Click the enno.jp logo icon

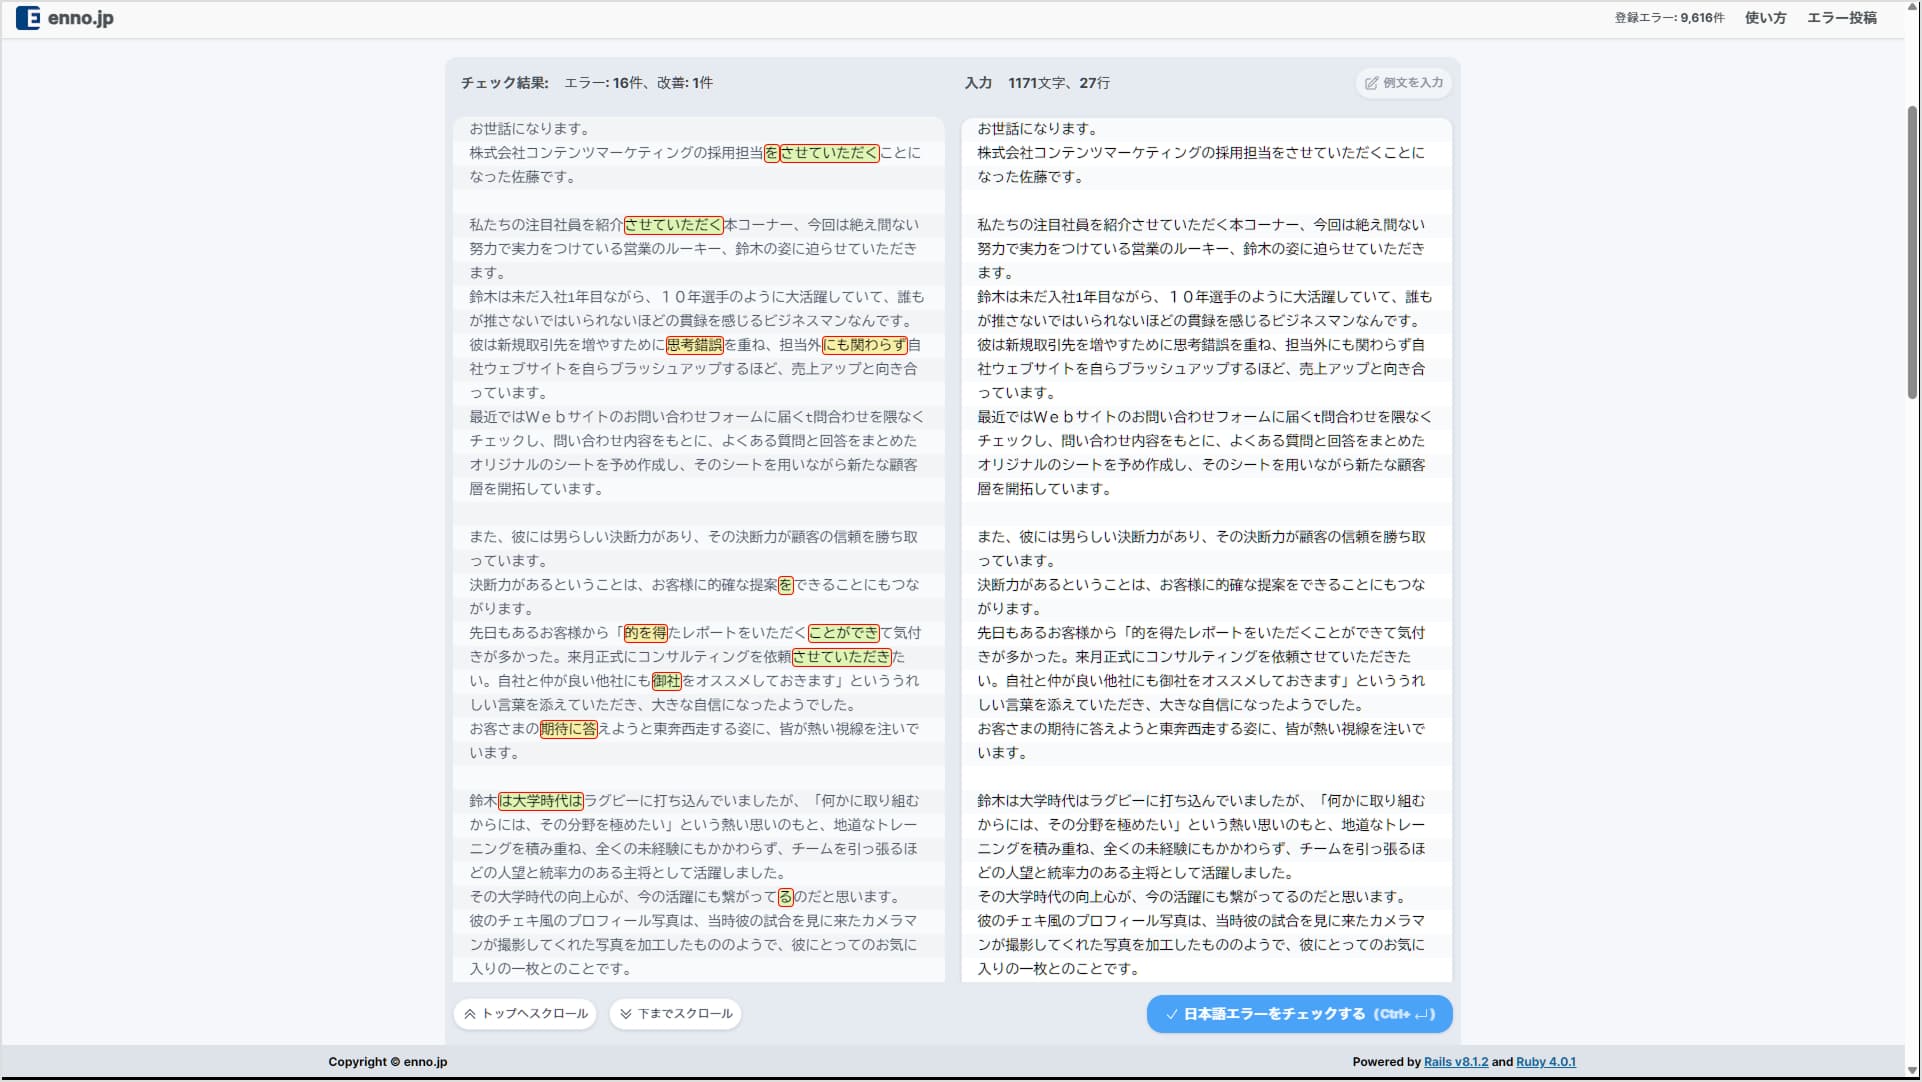point(28,18)
